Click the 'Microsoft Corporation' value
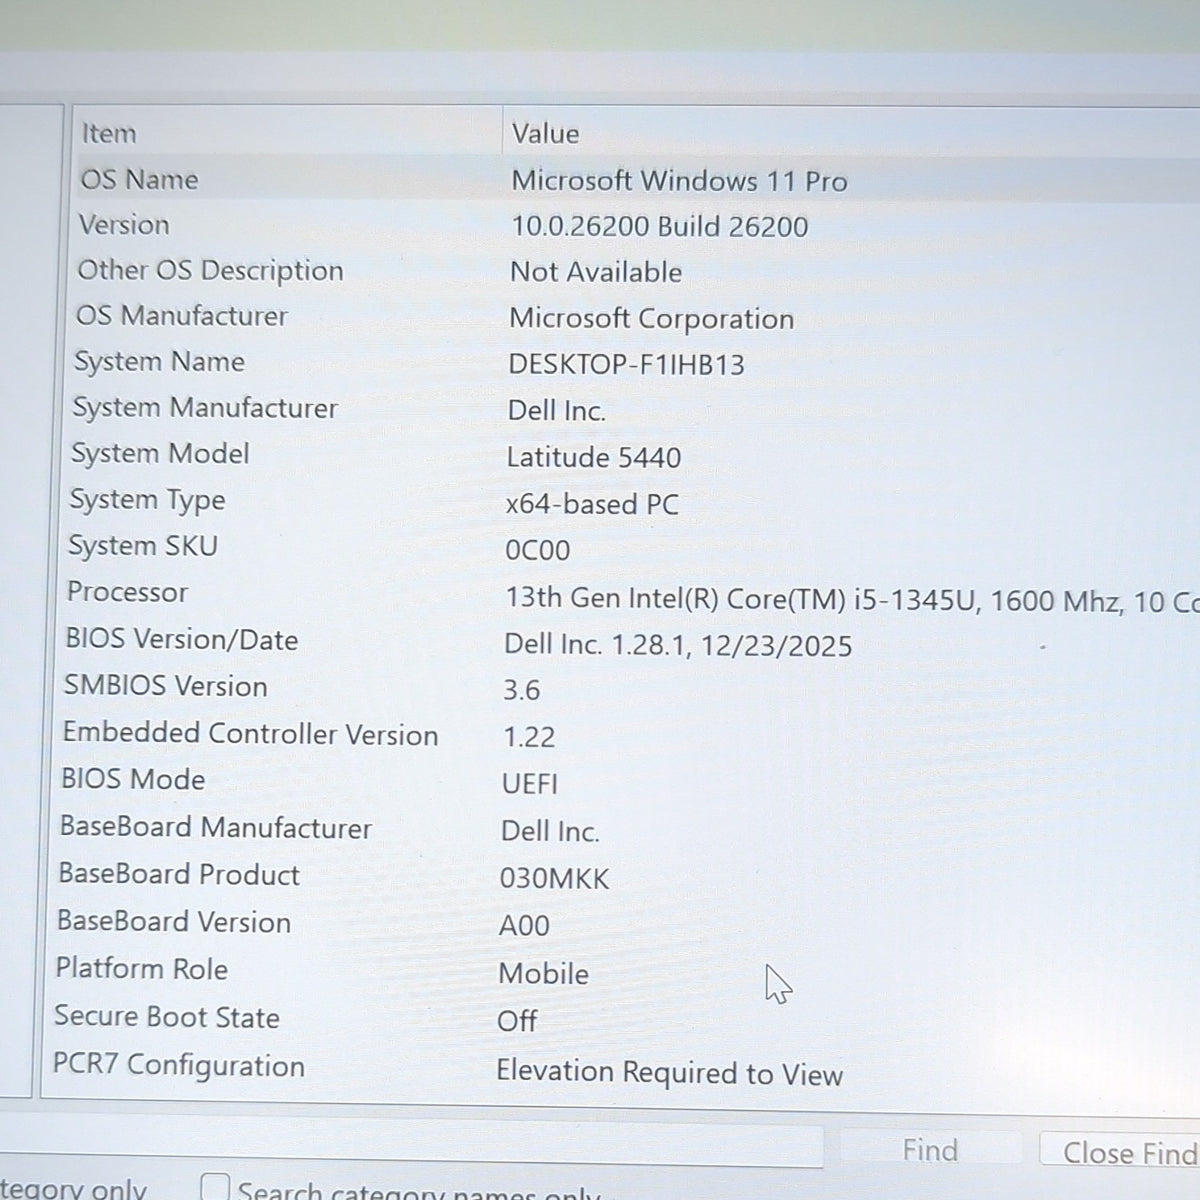This screenshot has width=1200, height=1200. tap(652, 318)
